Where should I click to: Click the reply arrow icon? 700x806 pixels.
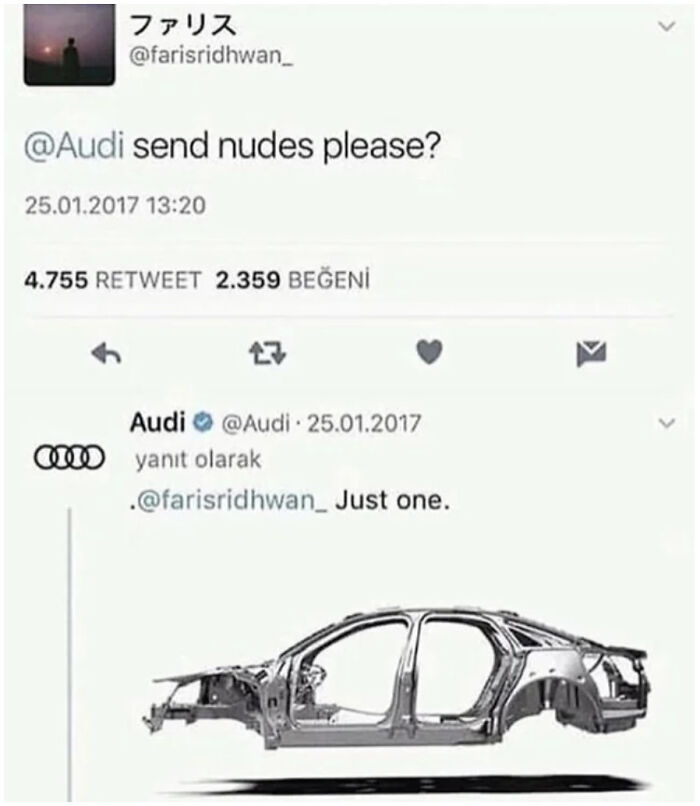[106, 353]
